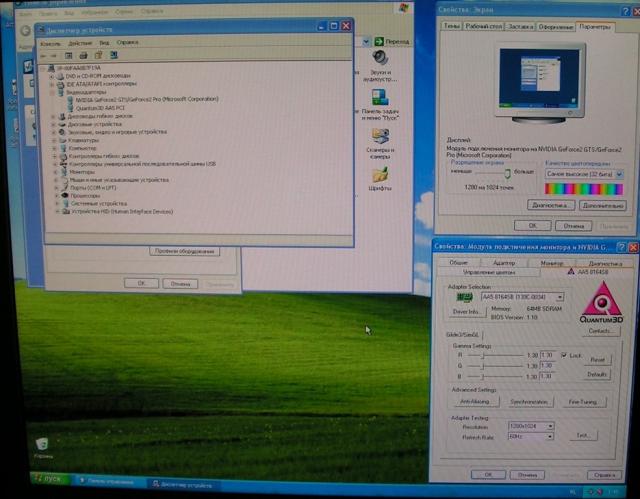The image size is (640, 499).
Task: Open the Resolution dropdown in Adapter Testing
Action: click(x=550, y=426)
